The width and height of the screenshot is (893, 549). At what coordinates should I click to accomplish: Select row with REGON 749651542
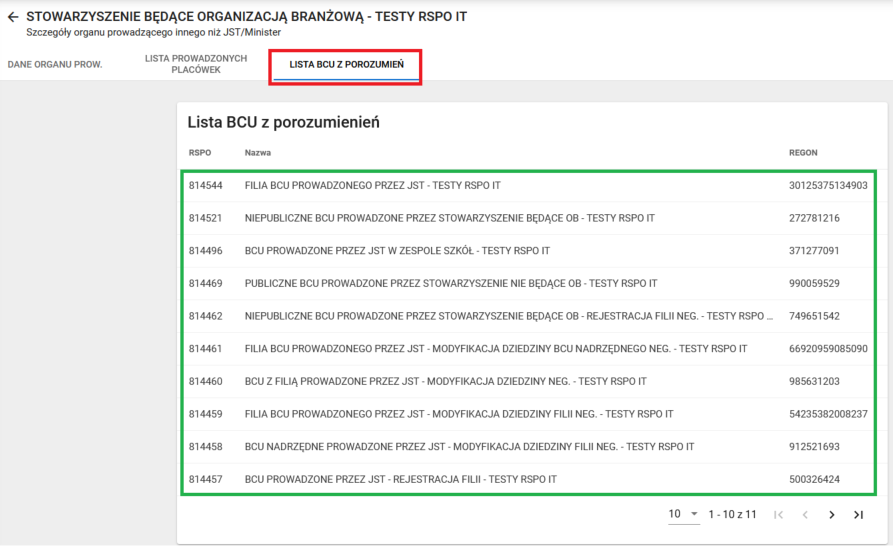pos(814,316)
